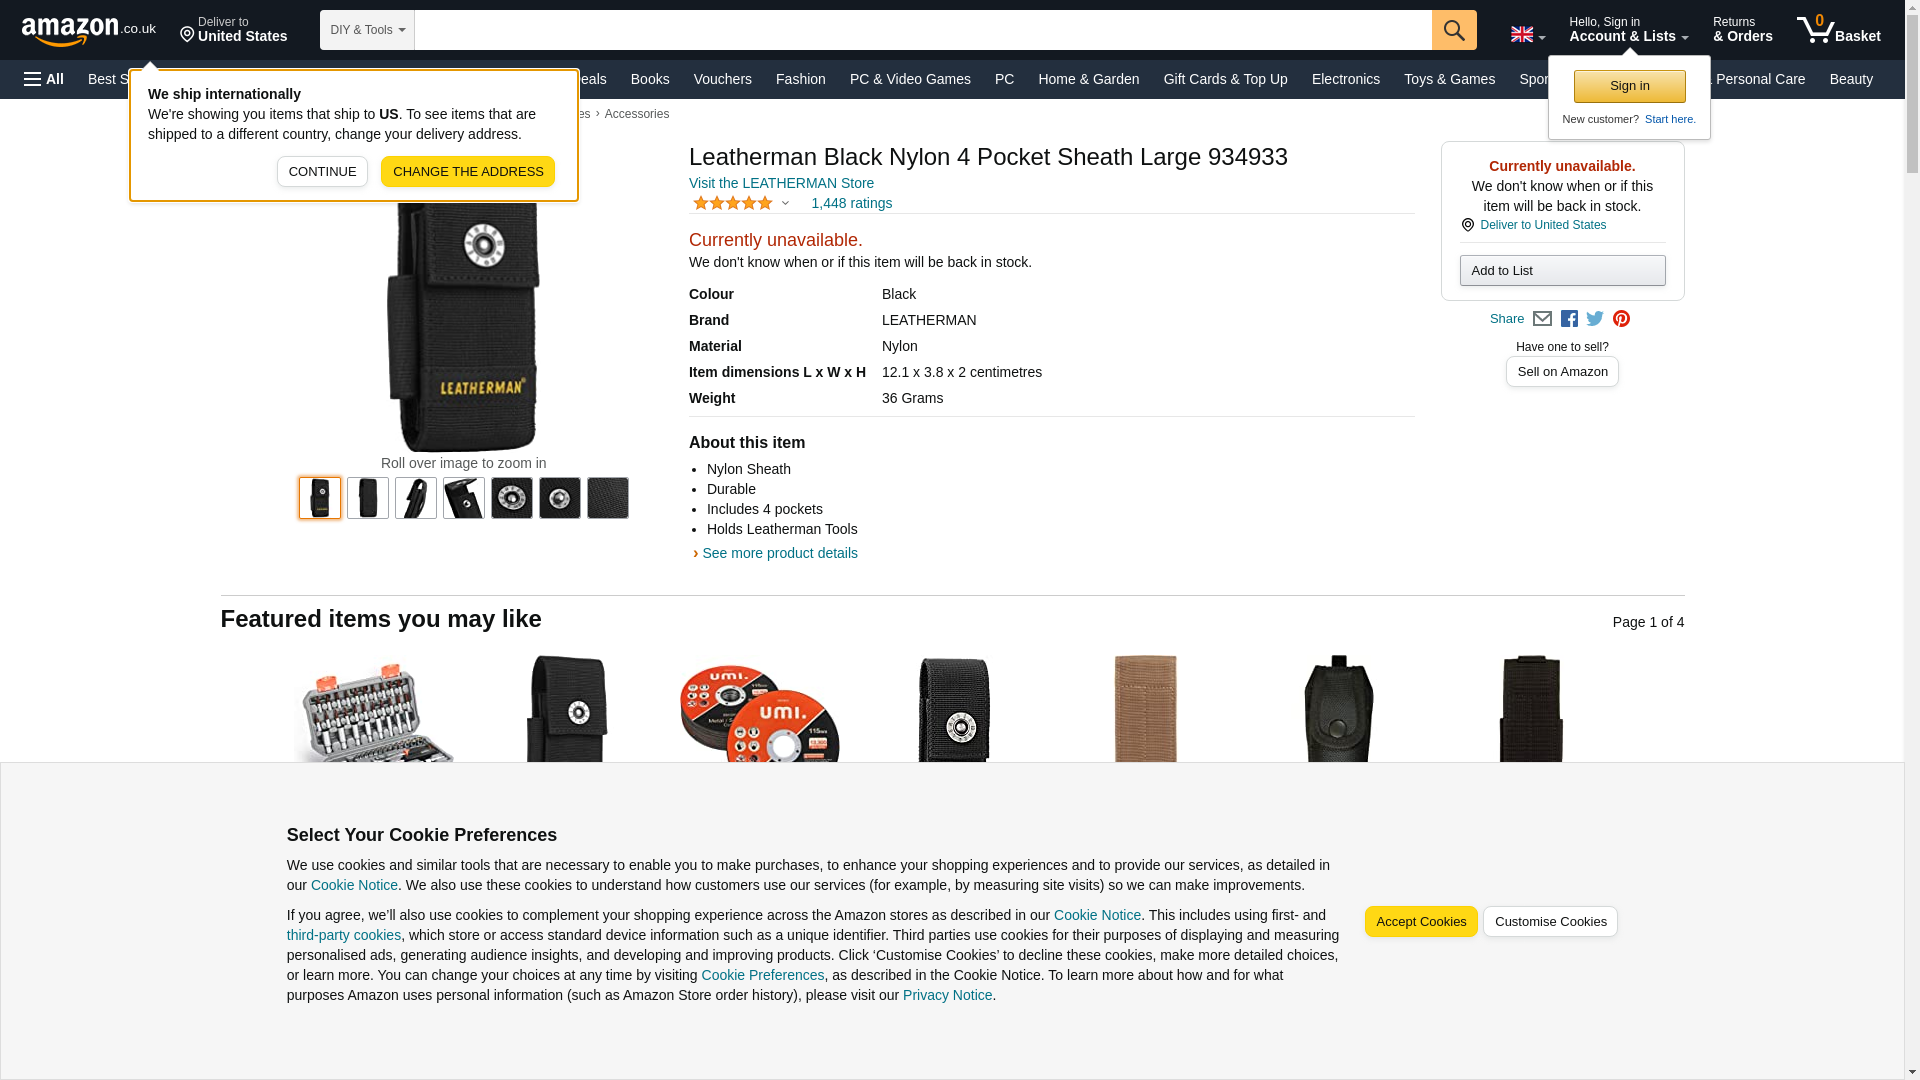Image resolution: width=1920 pixels, height=1080 pixels.
Task: Expand the star rating breakdown arrow
Action: tap(785, 203)
